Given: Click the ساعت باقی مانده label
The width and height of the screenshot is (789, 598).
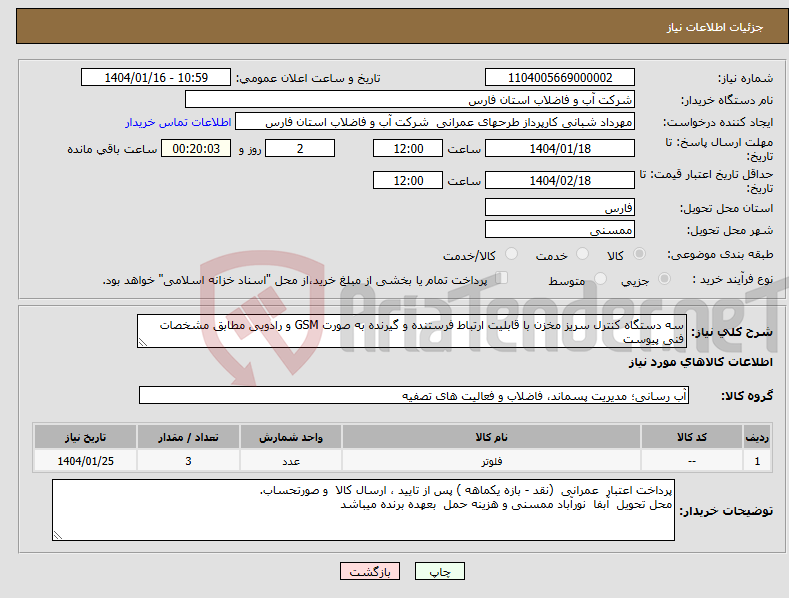Looking at the screenshot, I should coord(112,149).
